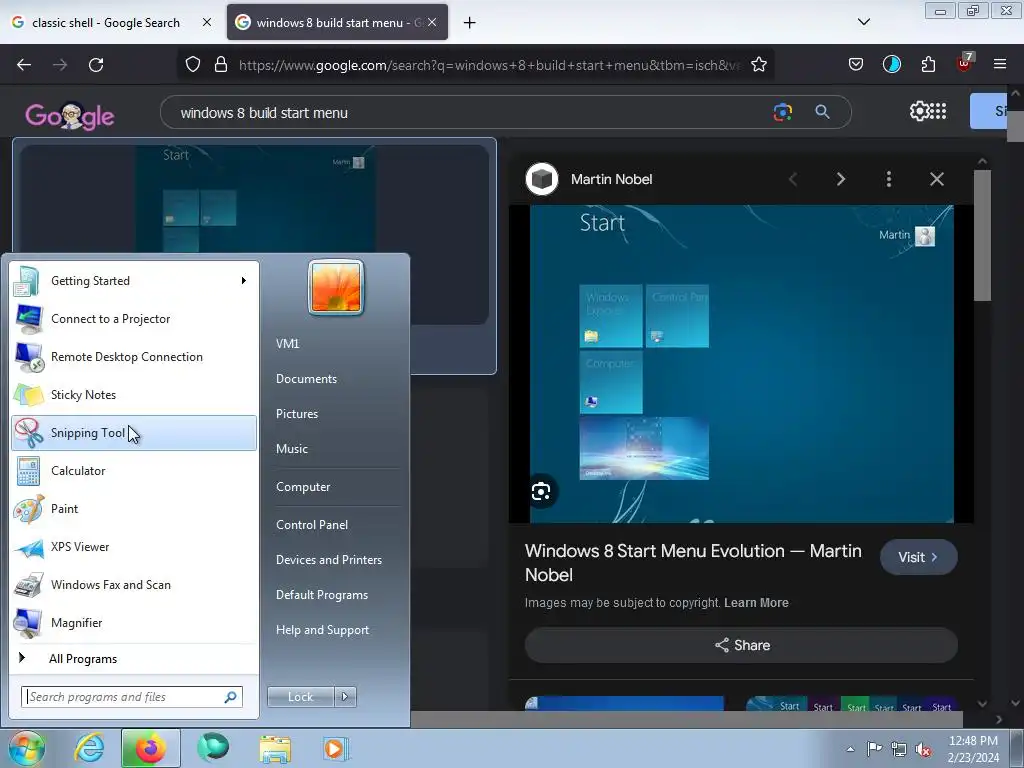Open Windows Fax and Scan
Screen dimensions: 1024x768
pos(134,585)
